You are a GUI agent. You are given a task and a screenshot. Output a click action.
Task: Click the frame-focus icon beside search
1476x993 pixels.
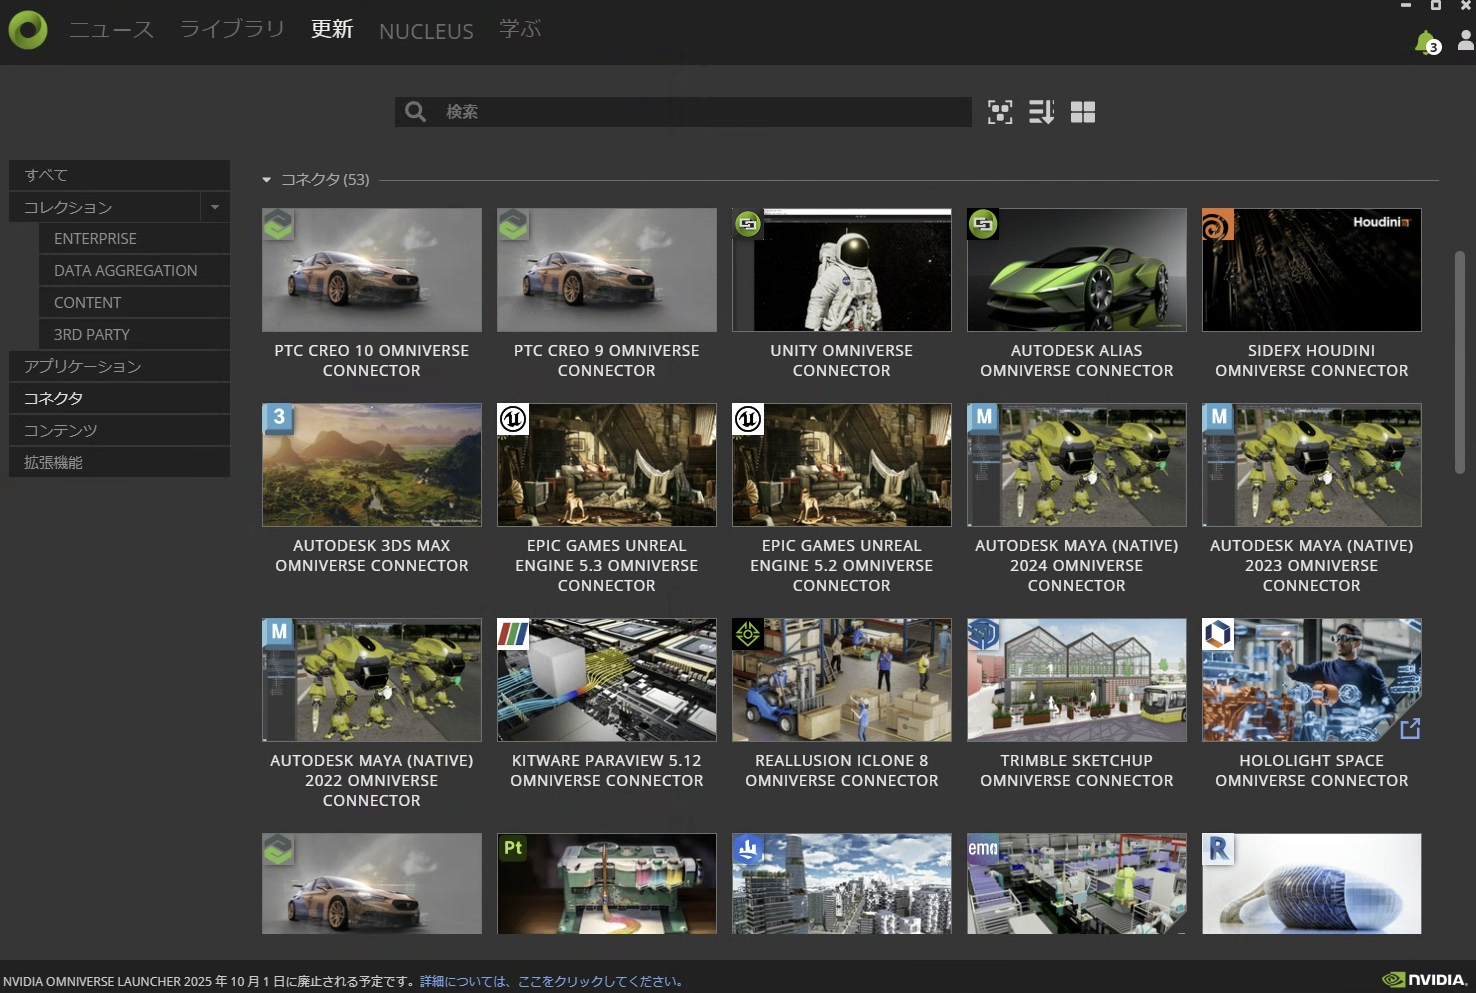(x=1000, y=112)
